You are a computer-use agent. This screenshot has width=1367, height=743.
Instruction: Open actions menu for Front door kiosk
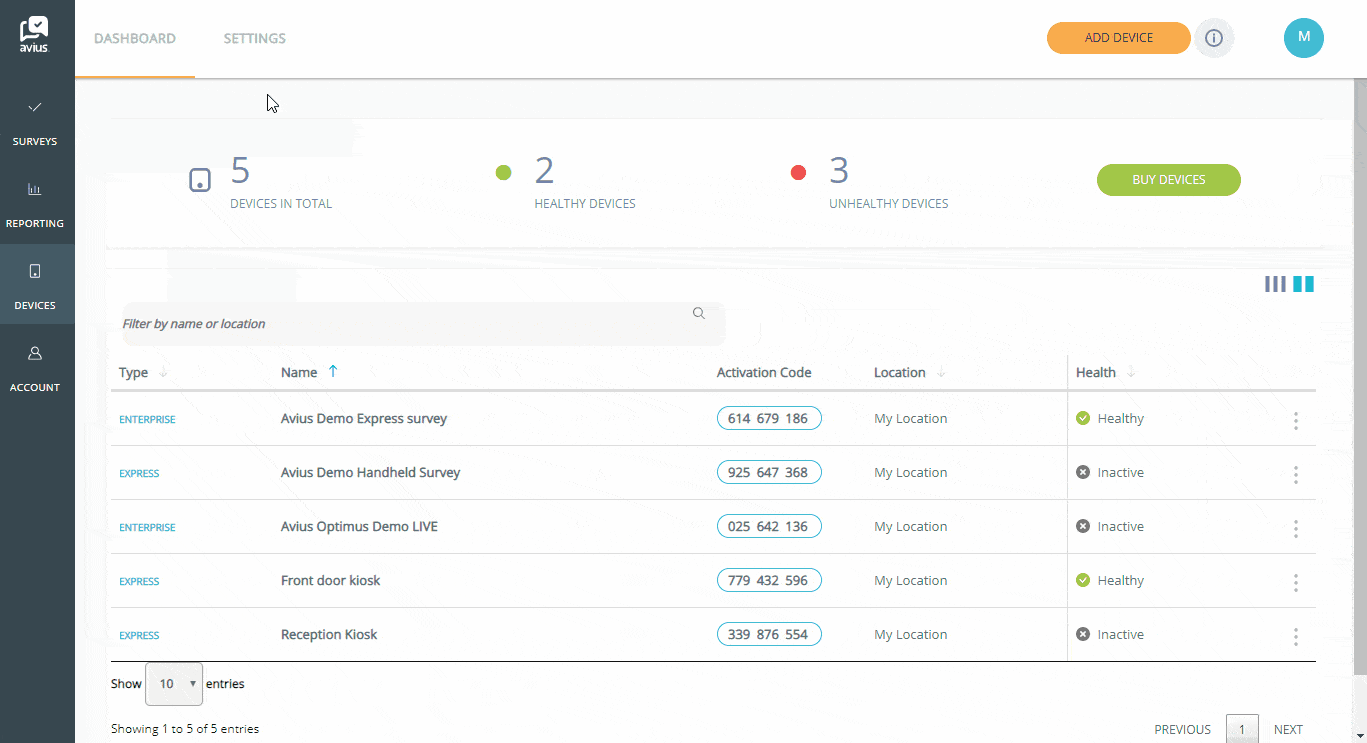tap(1295, 582)
